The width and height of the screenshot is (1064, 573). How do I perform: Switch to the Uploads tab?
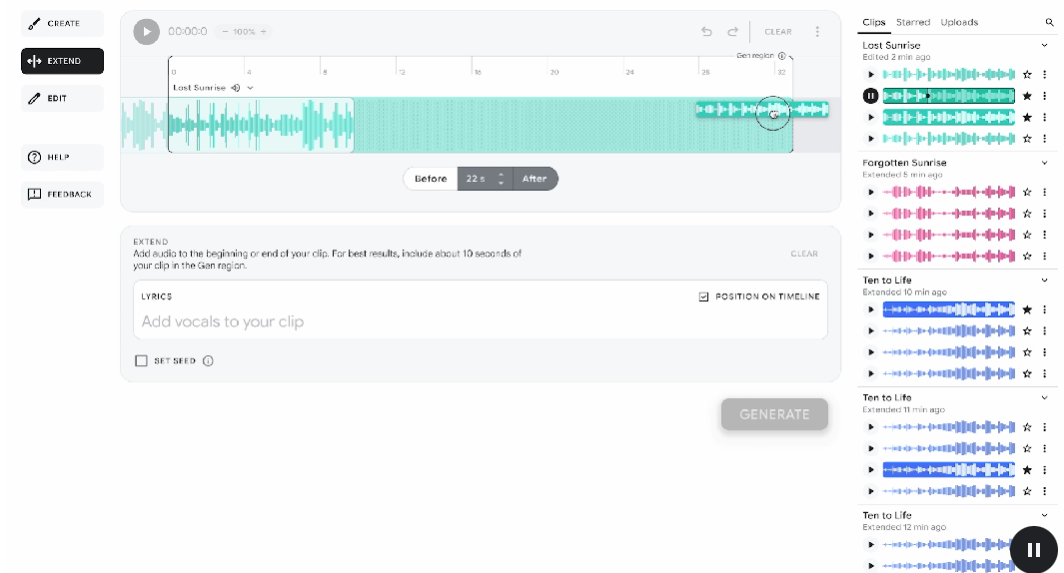click(959, 22)
